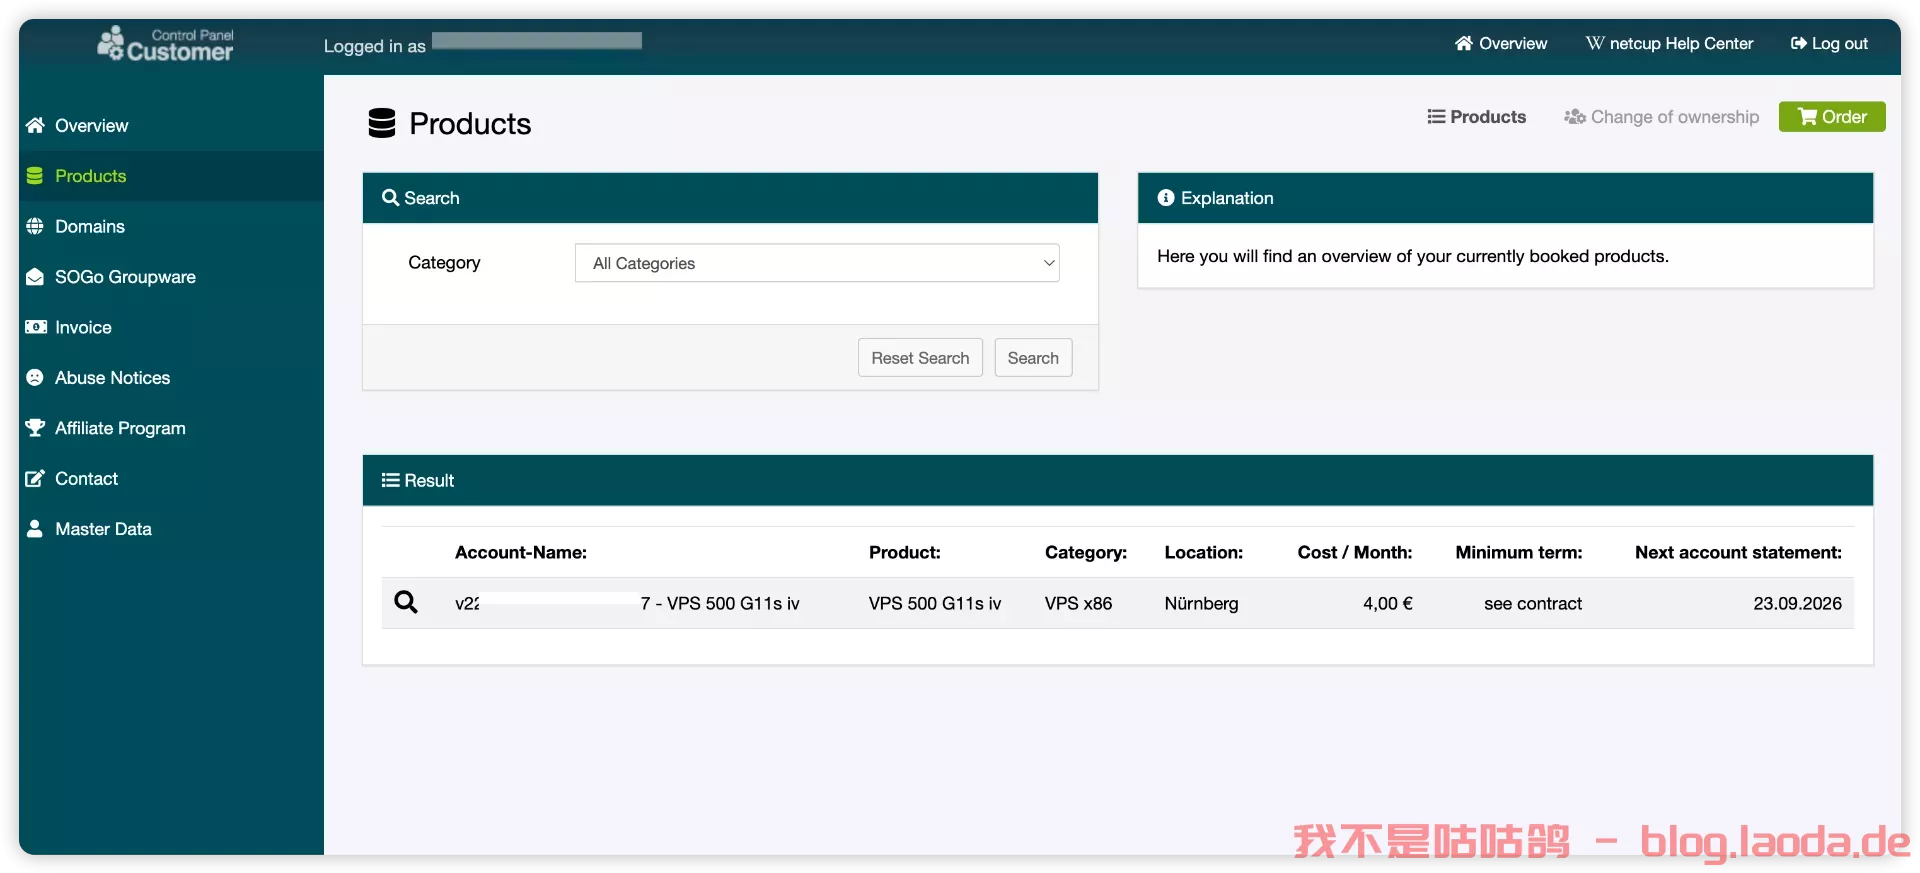Image resolution: width=1920 pixels, height=873 pixels.
Task: Open the All Categories dropdown
Action: point(816,263)
